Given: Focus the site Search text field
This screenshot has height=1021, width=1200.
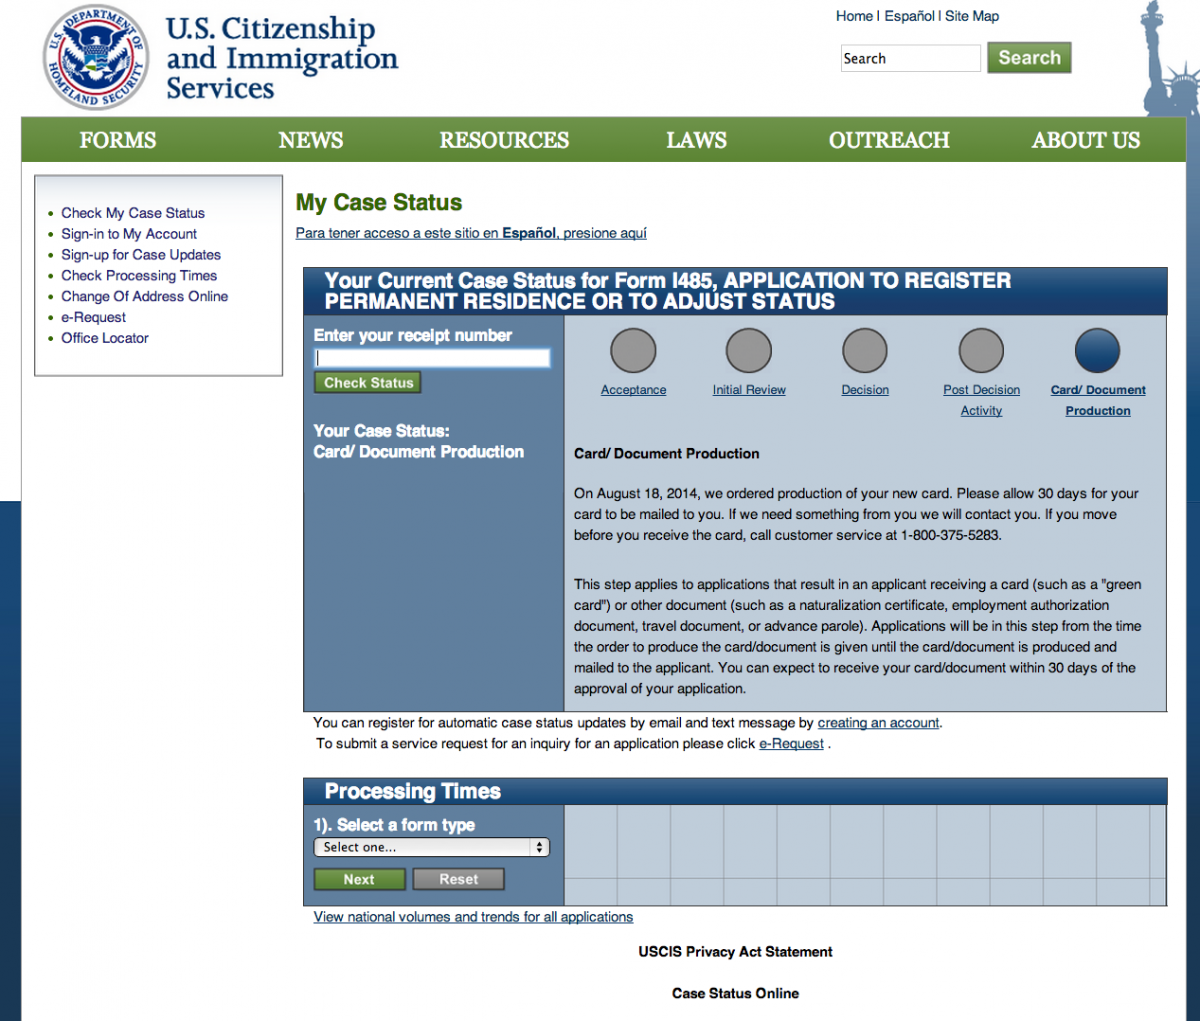Looking at the screenshot, I should 910,58.
